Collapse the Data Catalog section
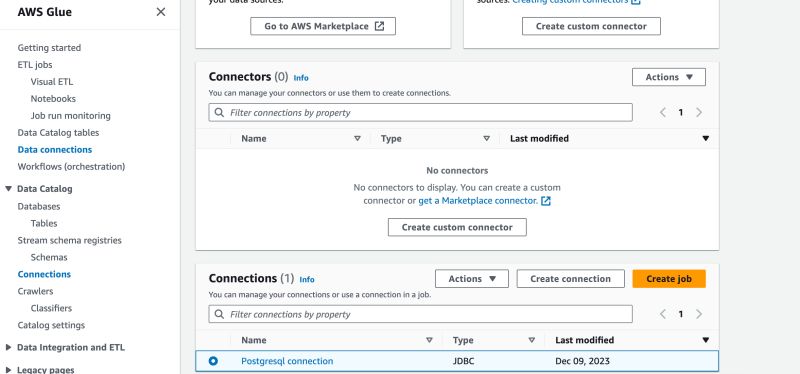The height and width of the screenshot is (374, 800). pyautogui.click(x=8, y=189)
